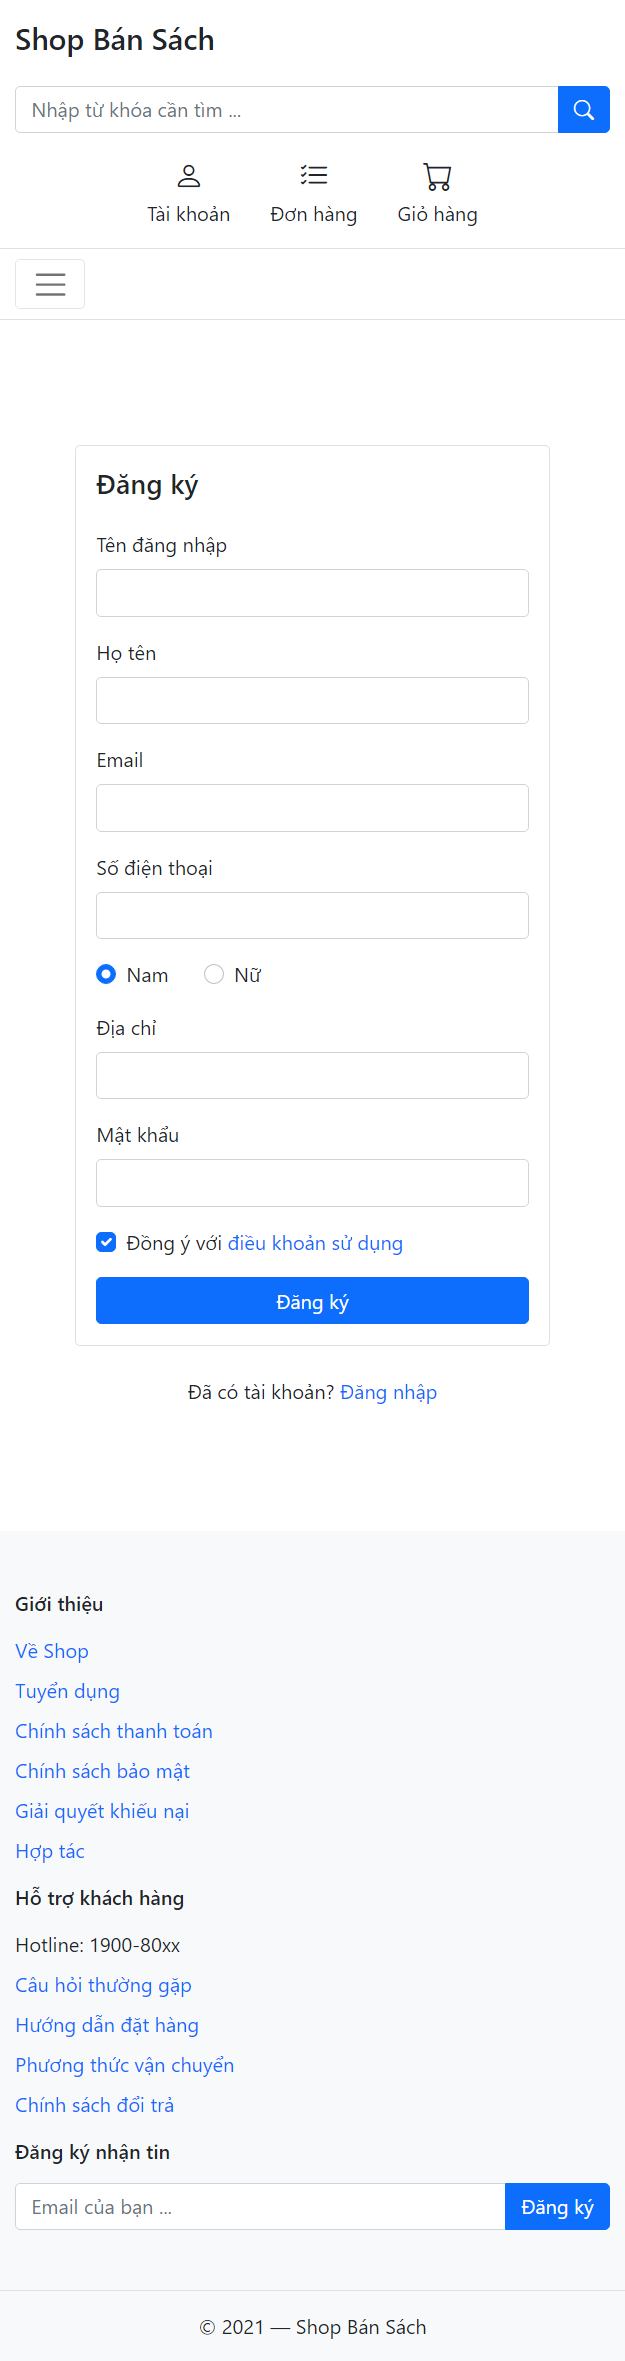Screen dimensions: 625x2361
Task: Uncheck the terms agreement checkbox
Action: [x=105, y=1242]
